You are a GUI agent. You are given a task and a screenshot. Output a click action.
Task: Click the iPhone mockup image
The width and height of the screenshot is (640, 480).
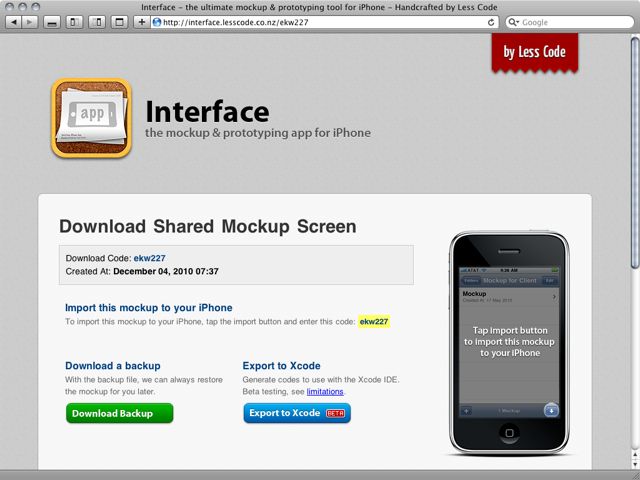509,343
